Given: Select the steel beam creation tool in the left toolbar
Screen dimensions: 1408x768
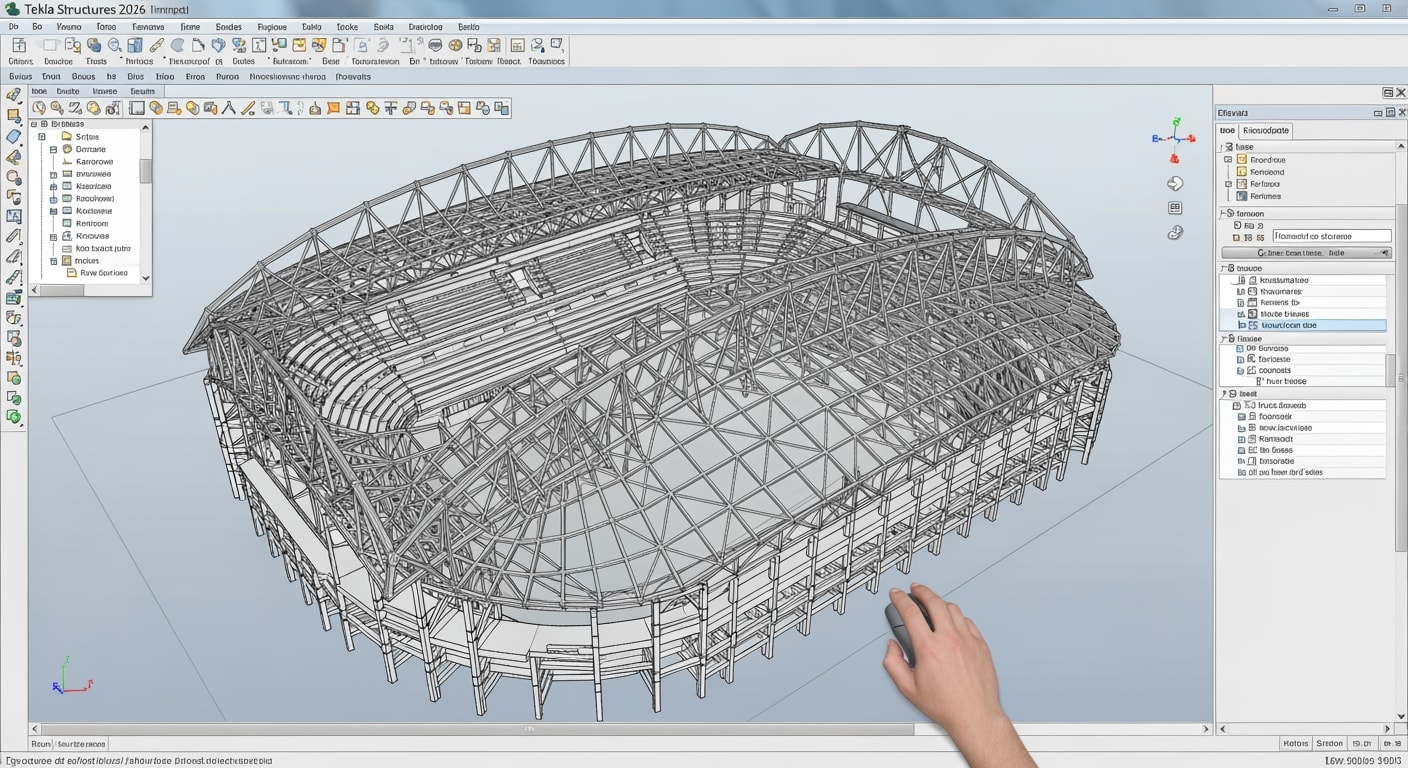Looking at the screenshot, I should (14, 94).
